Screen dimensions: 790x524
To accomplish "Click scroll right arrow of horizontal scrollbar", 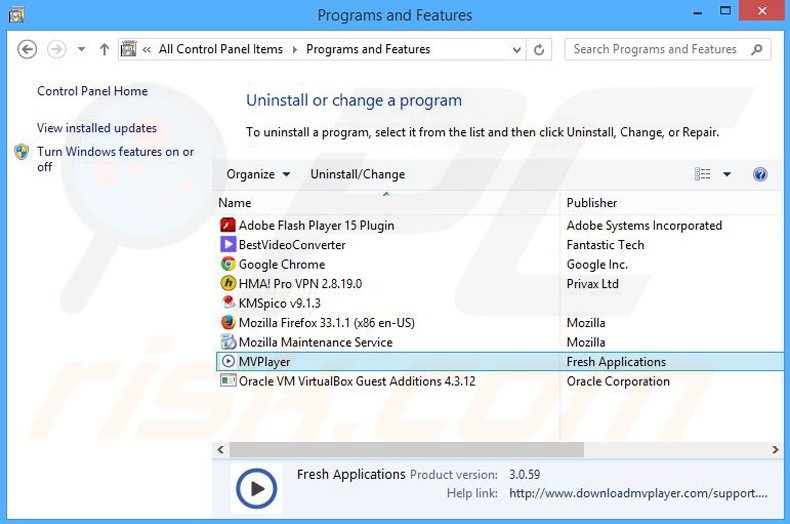I will pos(775,449).
